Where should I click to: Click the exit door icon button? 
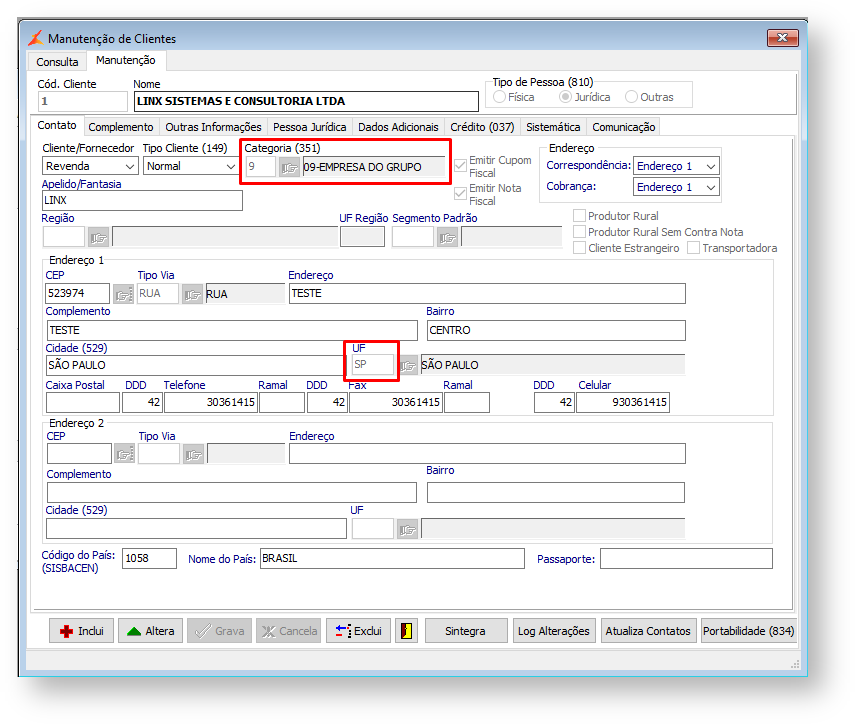(405, 631)
